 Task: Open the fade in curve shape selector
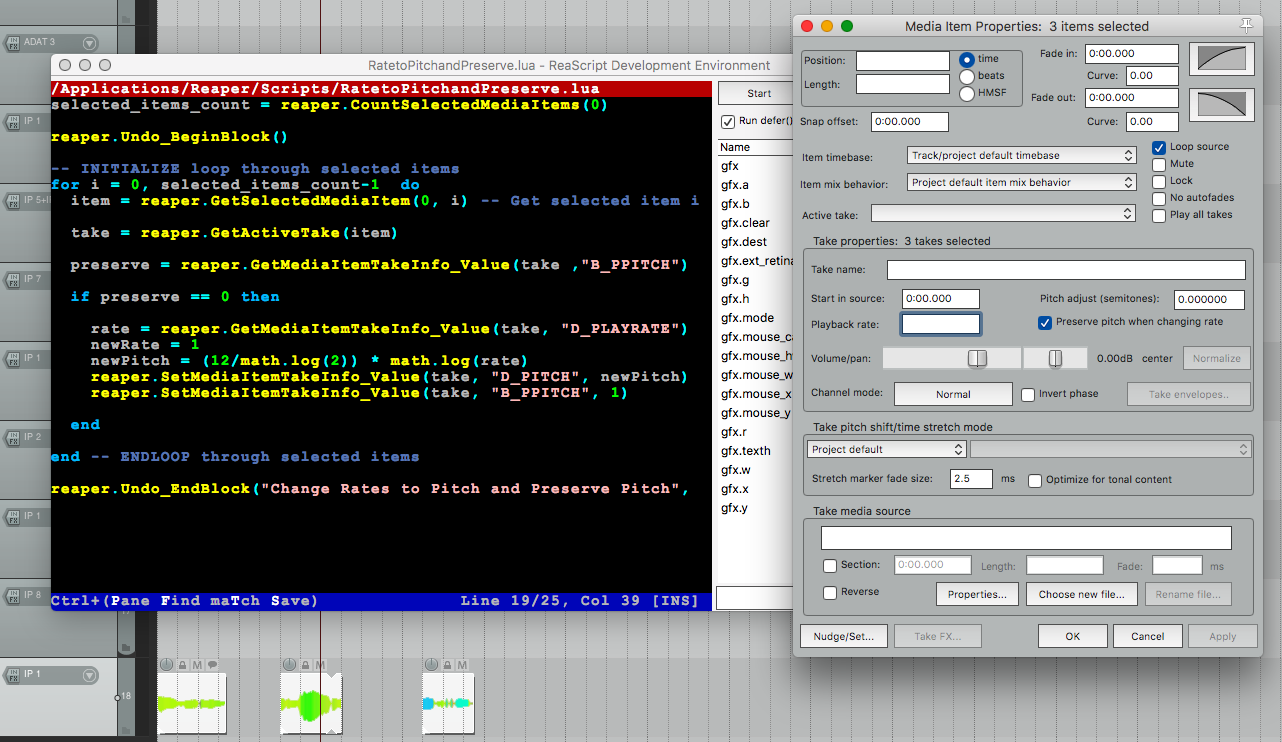coord(1221,60)
